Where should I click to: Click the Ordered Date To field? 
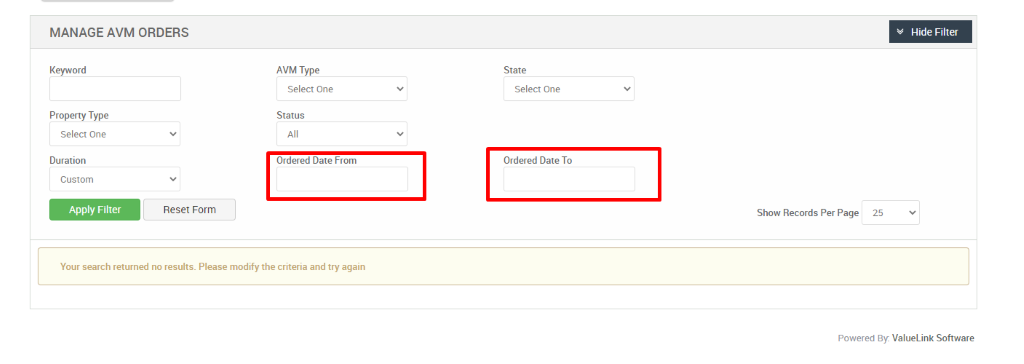pos(569,179)
